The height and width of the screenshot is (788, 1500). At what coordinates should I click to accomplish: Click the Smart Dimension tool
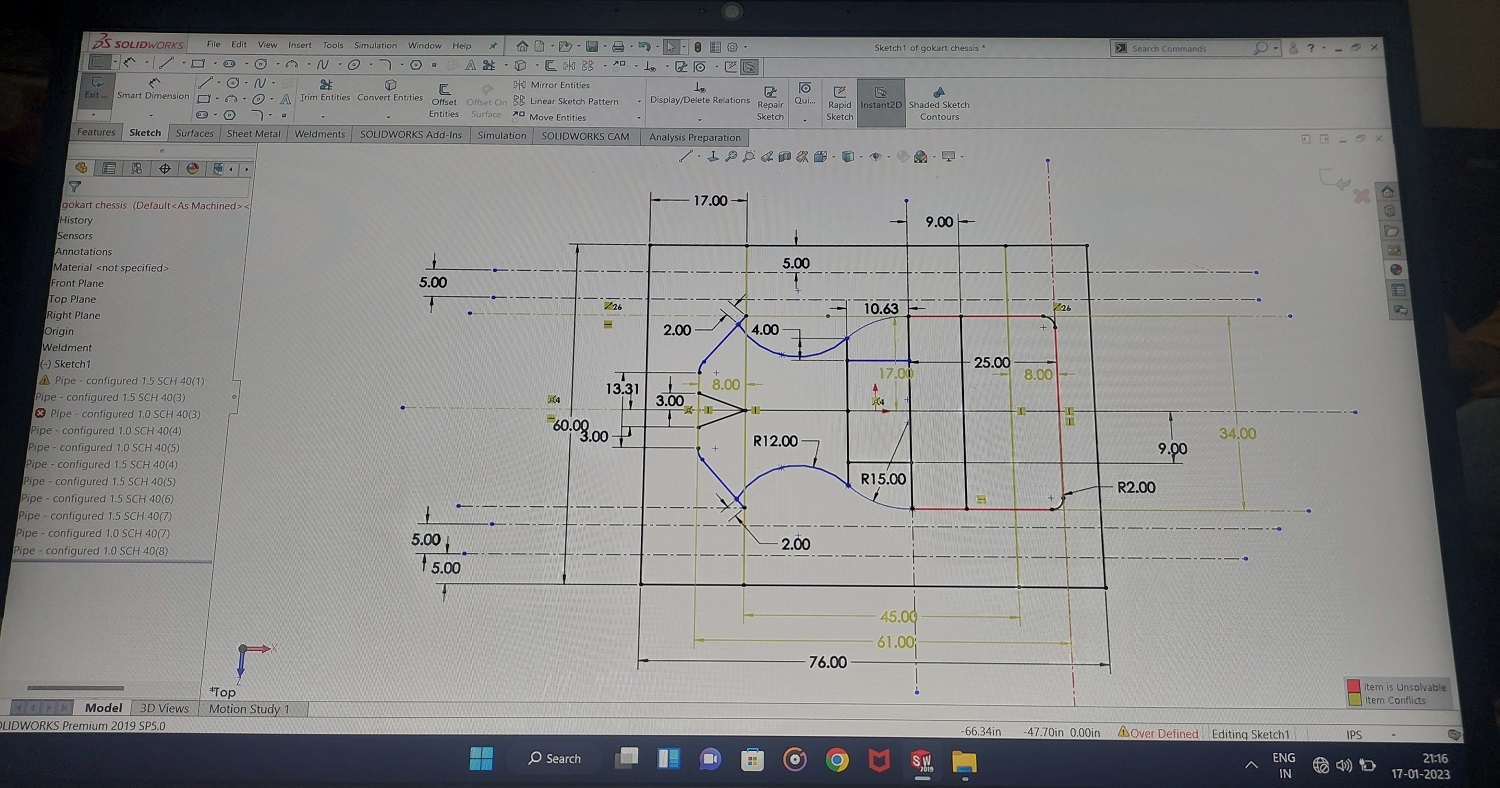click(x=152, y=89)
